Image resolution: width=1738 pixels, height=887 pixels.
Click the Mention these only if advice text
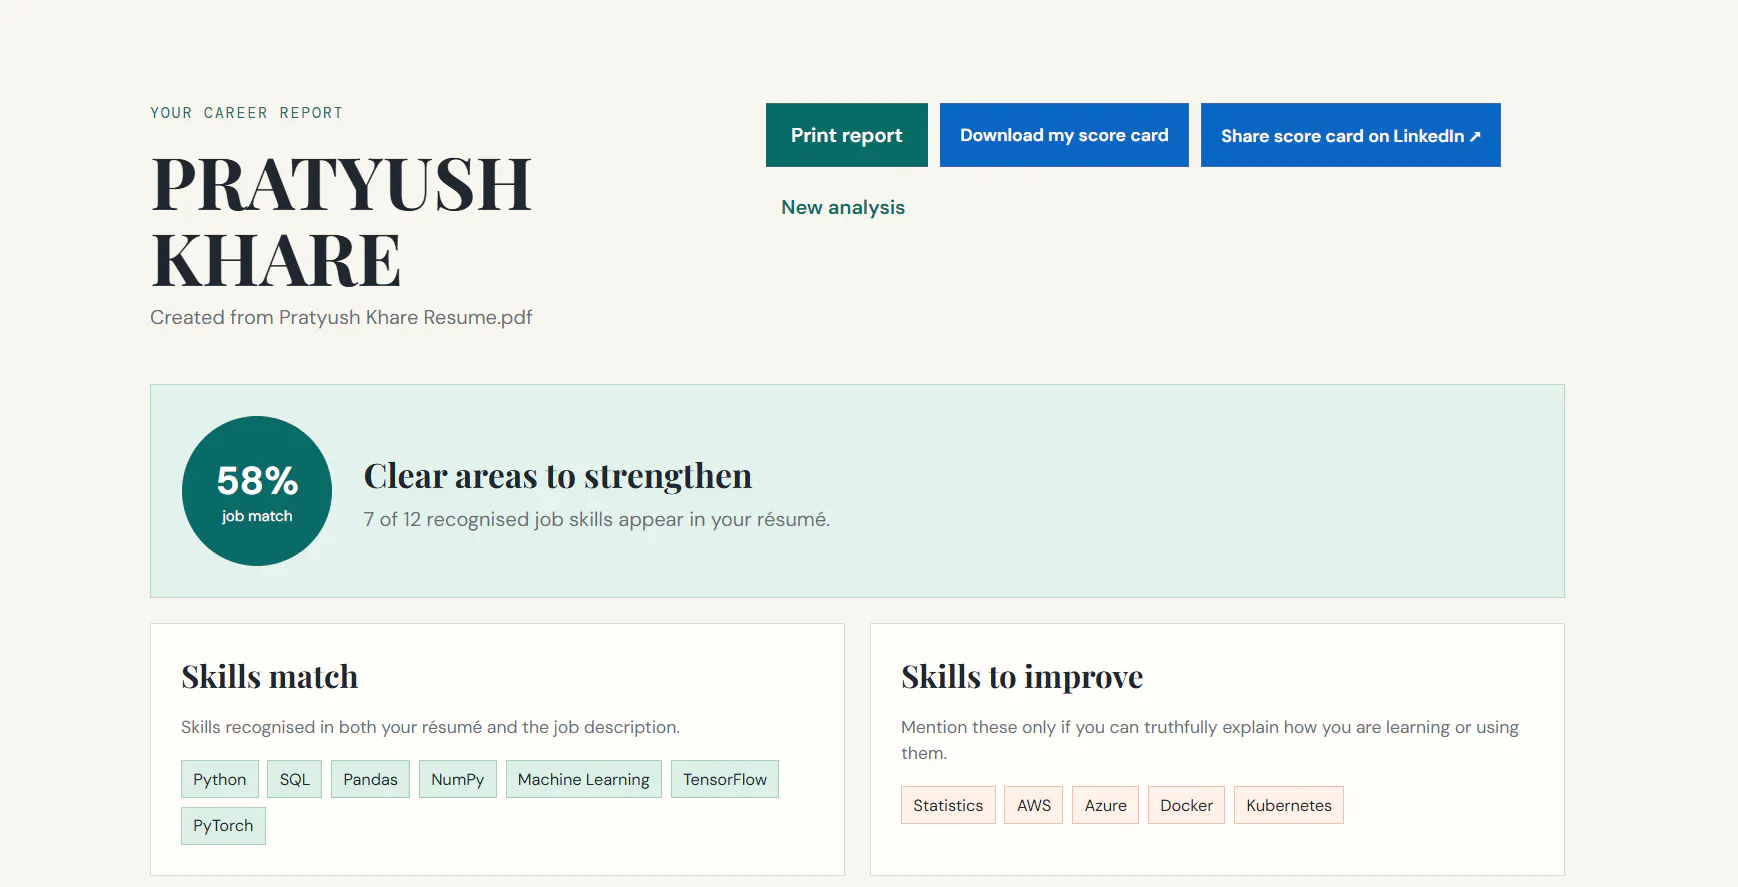pyautogui.click(x=1210, y=740)
